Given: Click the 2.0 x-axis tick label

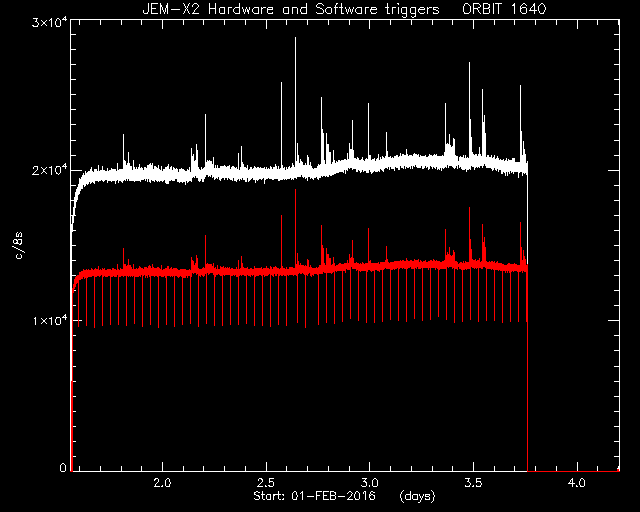Looking at the screenshot, I should tap(162, 483).
